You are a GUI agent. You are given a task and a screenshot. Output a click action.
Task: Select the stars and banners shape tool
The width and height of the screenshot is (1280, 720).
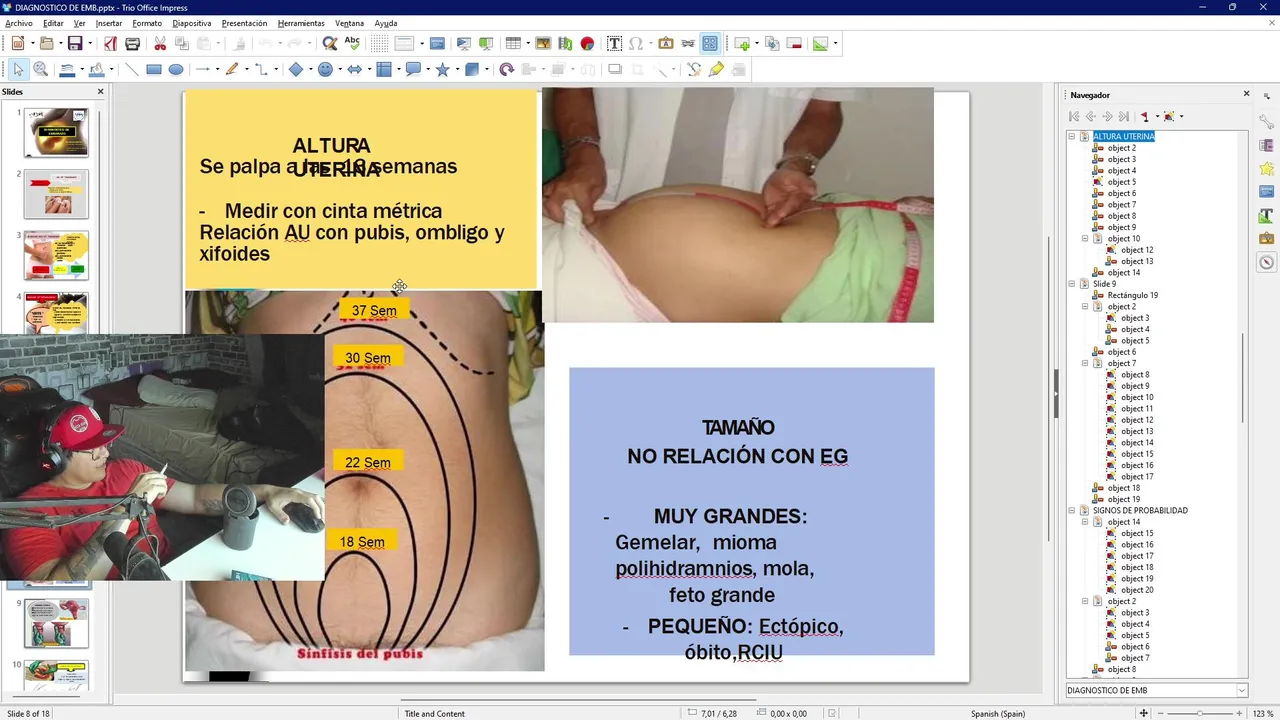tap(442, 69)
